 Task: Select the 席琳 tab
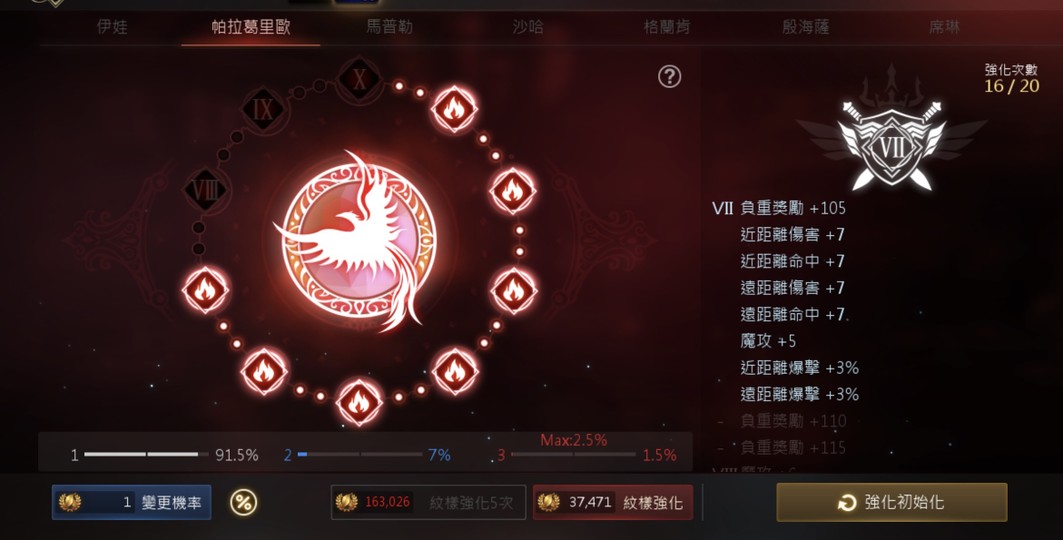pos(944,26)
